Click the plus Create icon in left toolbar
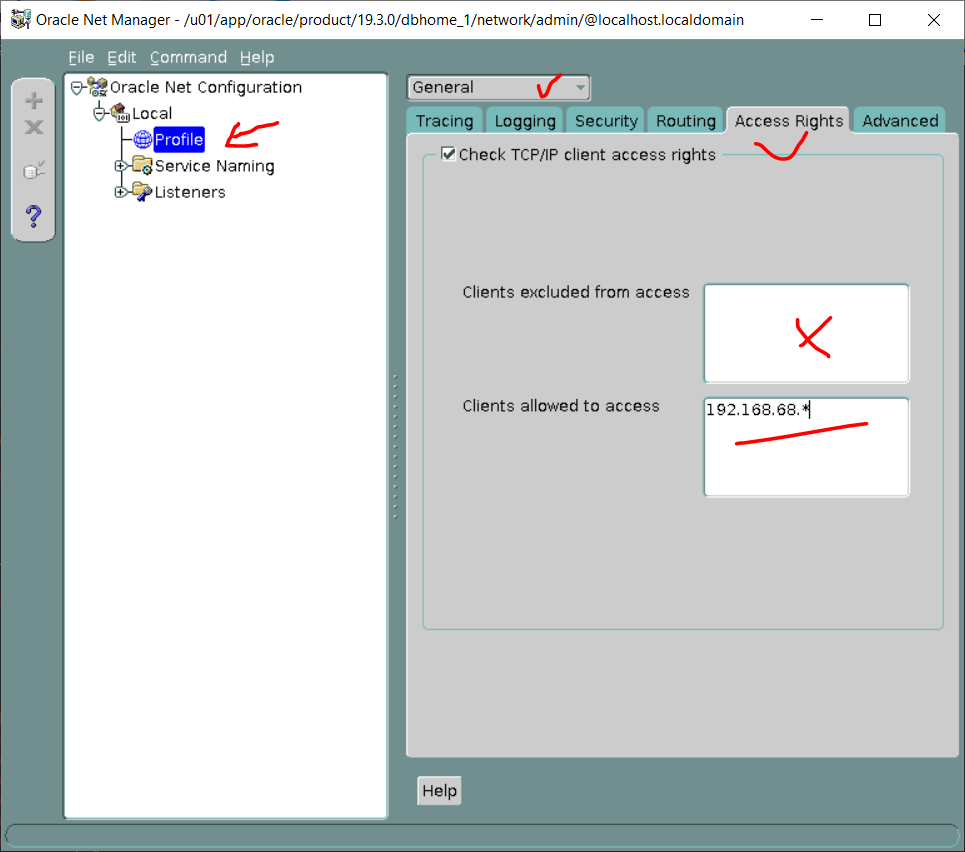 coord(33,100)
